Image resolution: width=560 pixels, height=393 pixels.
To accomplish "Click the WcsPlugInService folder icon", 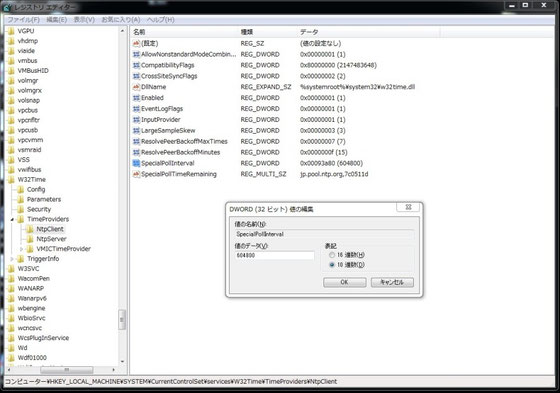I will pyautogui.click(x=11, y=338).
